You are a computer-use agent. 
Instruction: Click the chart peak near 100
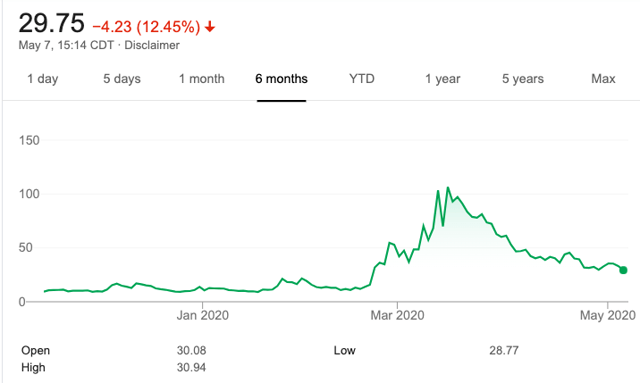click(448, 188)
